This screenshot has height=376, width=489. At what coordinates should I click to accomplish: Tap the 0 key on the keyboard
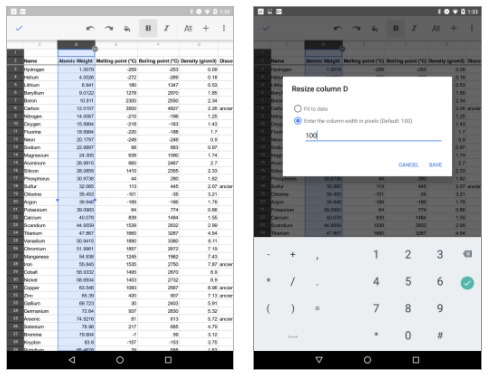408,335
